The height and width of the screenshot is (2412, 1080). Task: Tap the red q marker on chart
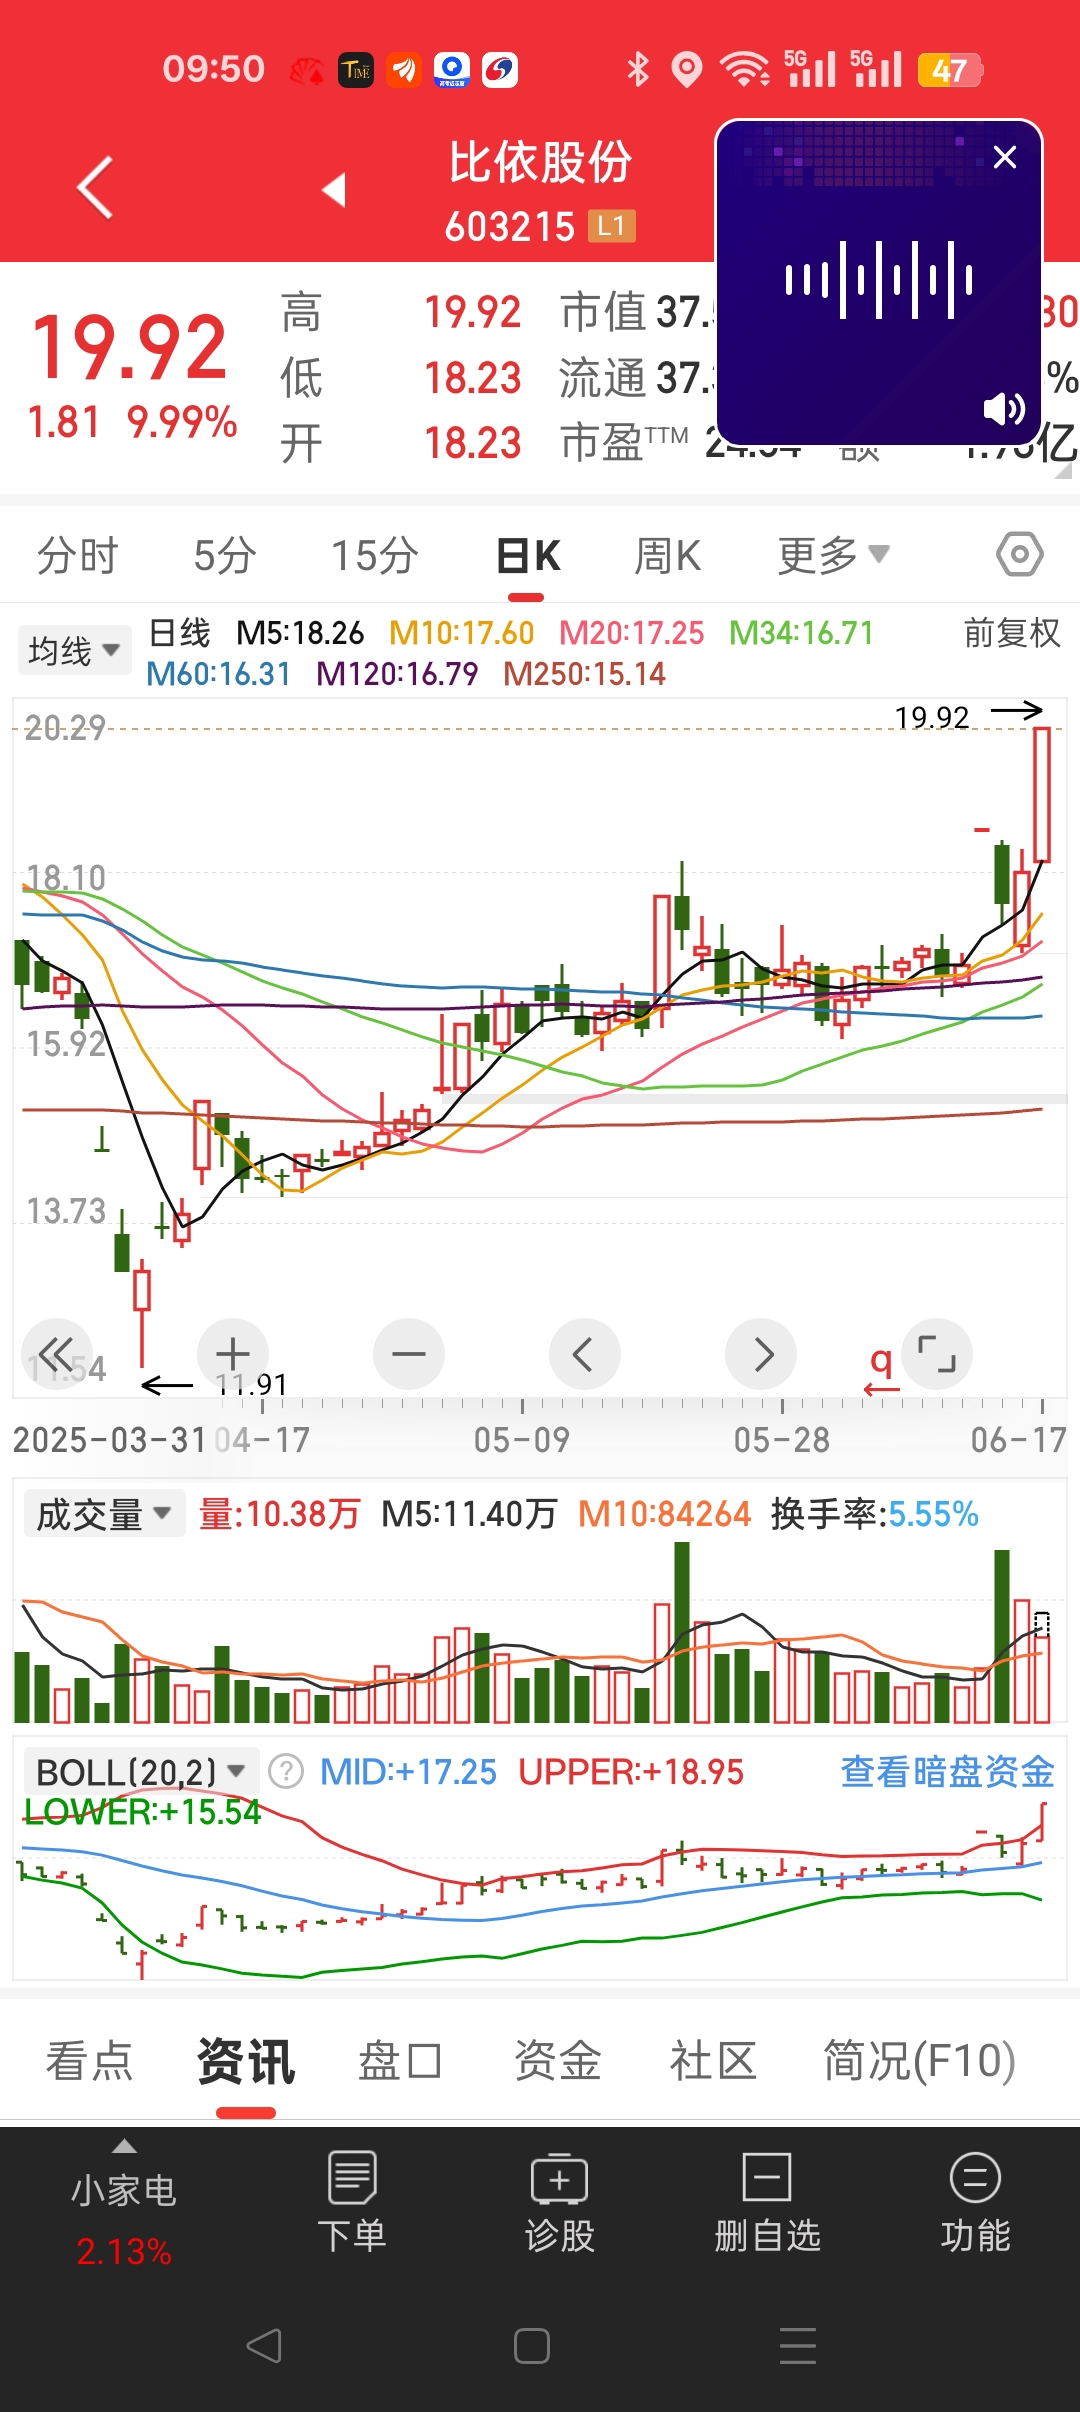pos(881,1368)
